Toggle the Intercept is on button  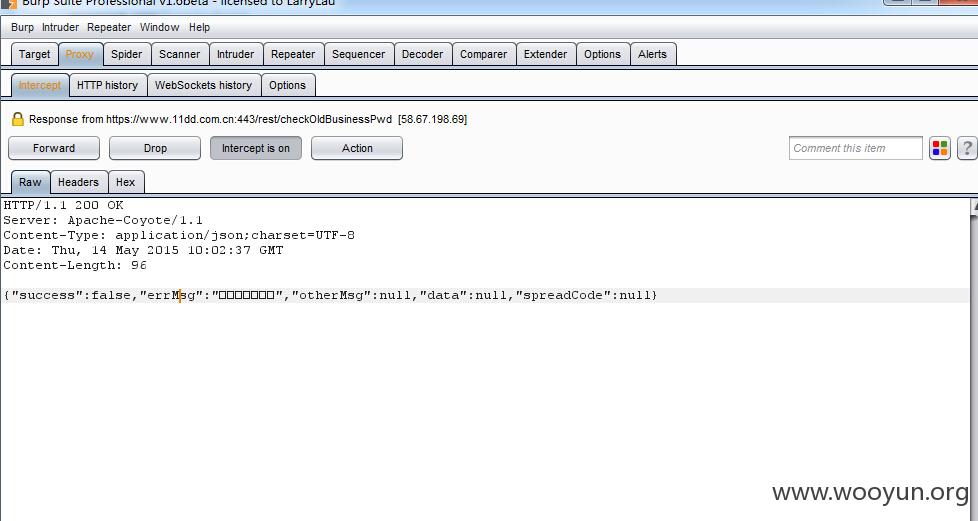[256, 149]
